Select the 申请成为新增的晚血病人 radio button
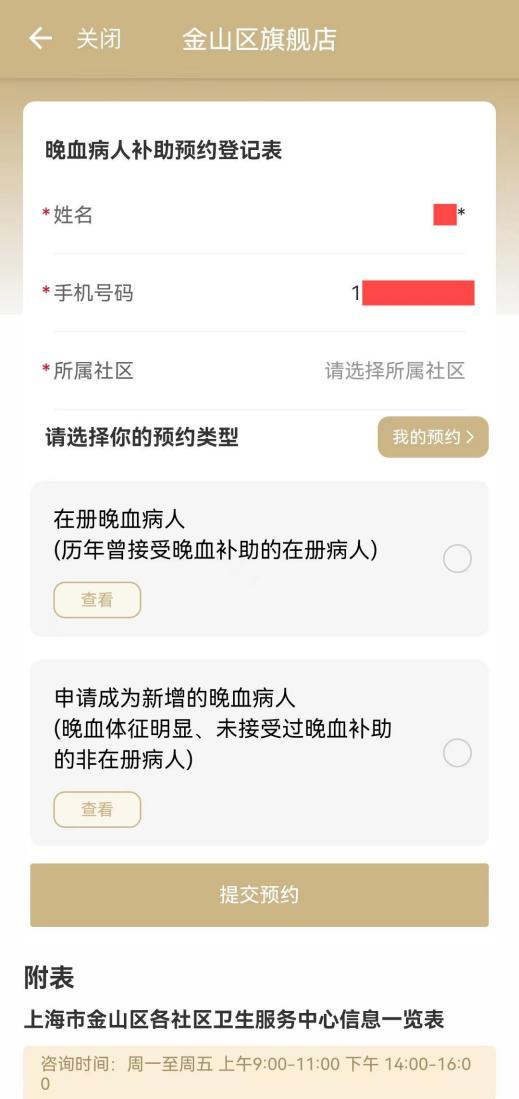519x1099 pixels. 457,753
